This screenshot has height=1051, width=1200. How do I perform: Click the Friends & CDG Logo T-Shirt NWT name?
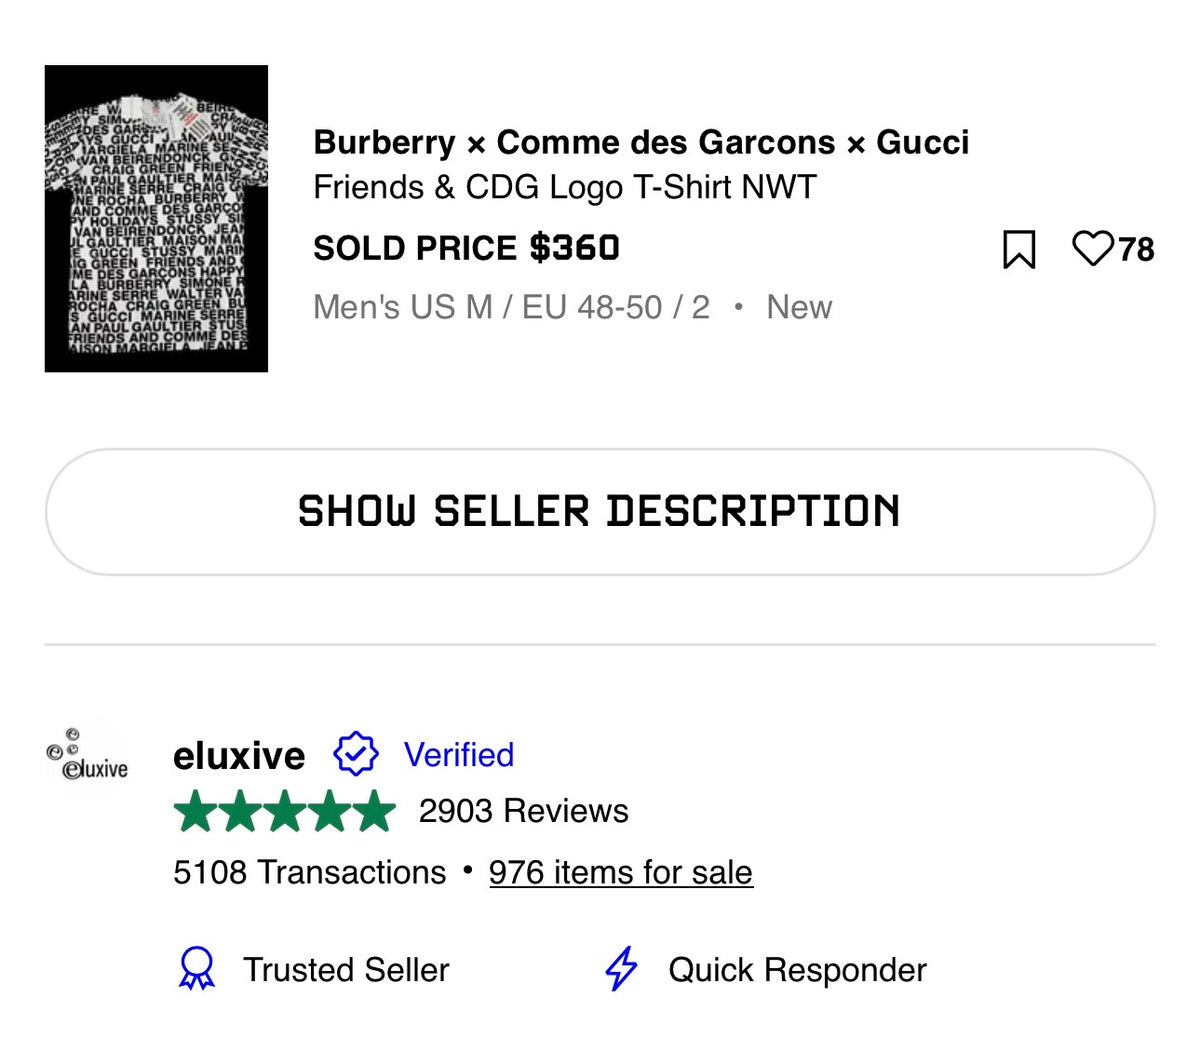click(565, 188)
